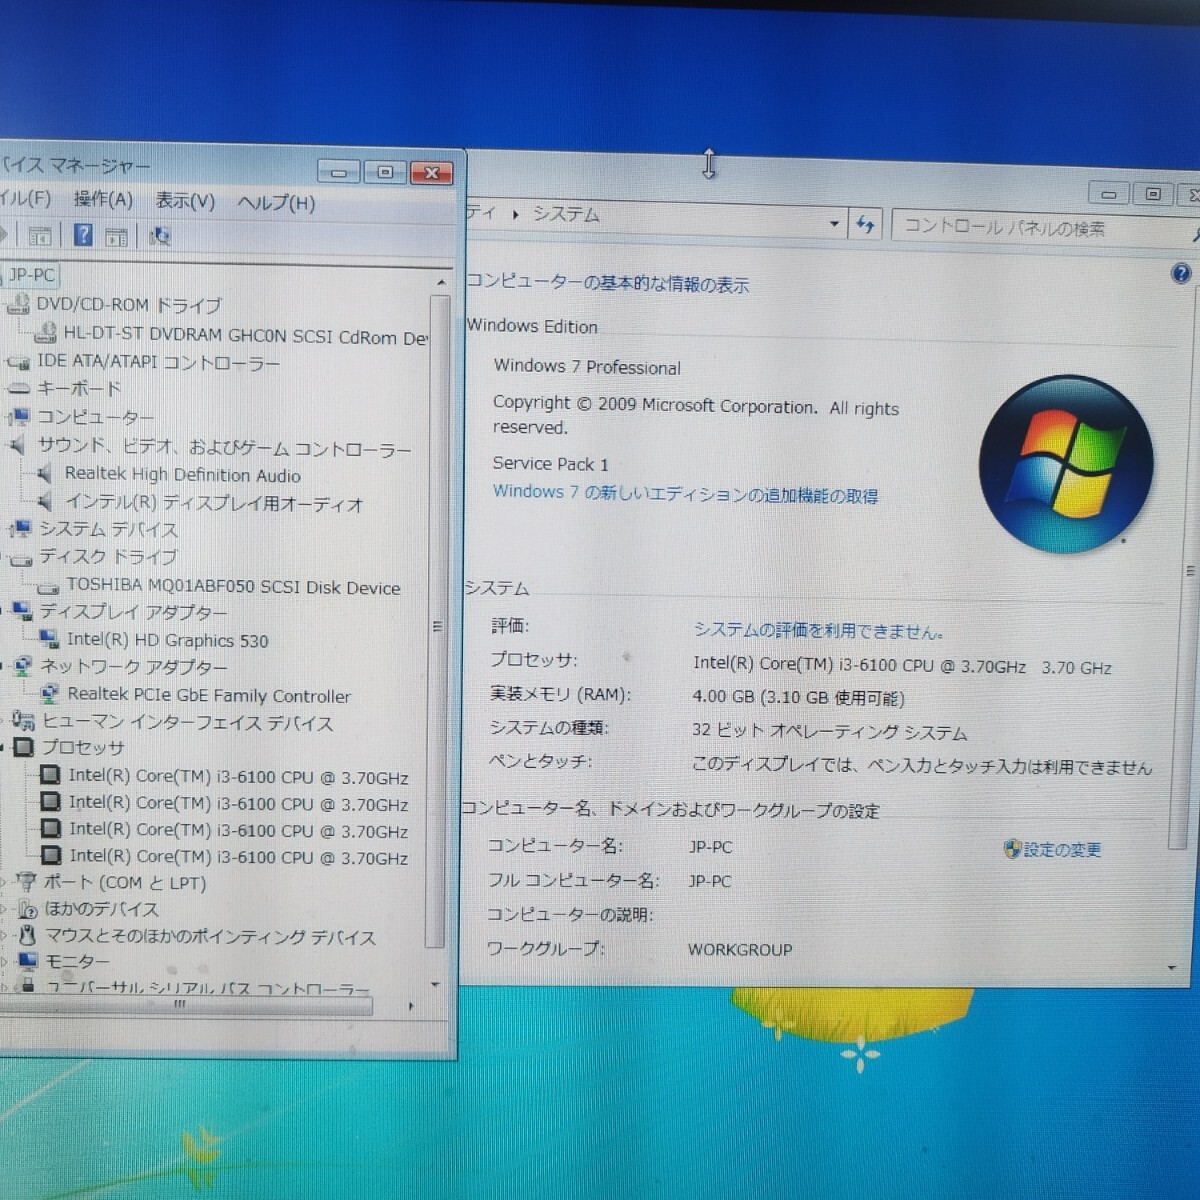
Task: Click the speaker icon beside Realtek High Definition Audio
Action: pyautogui.click(x=45, y=474)
